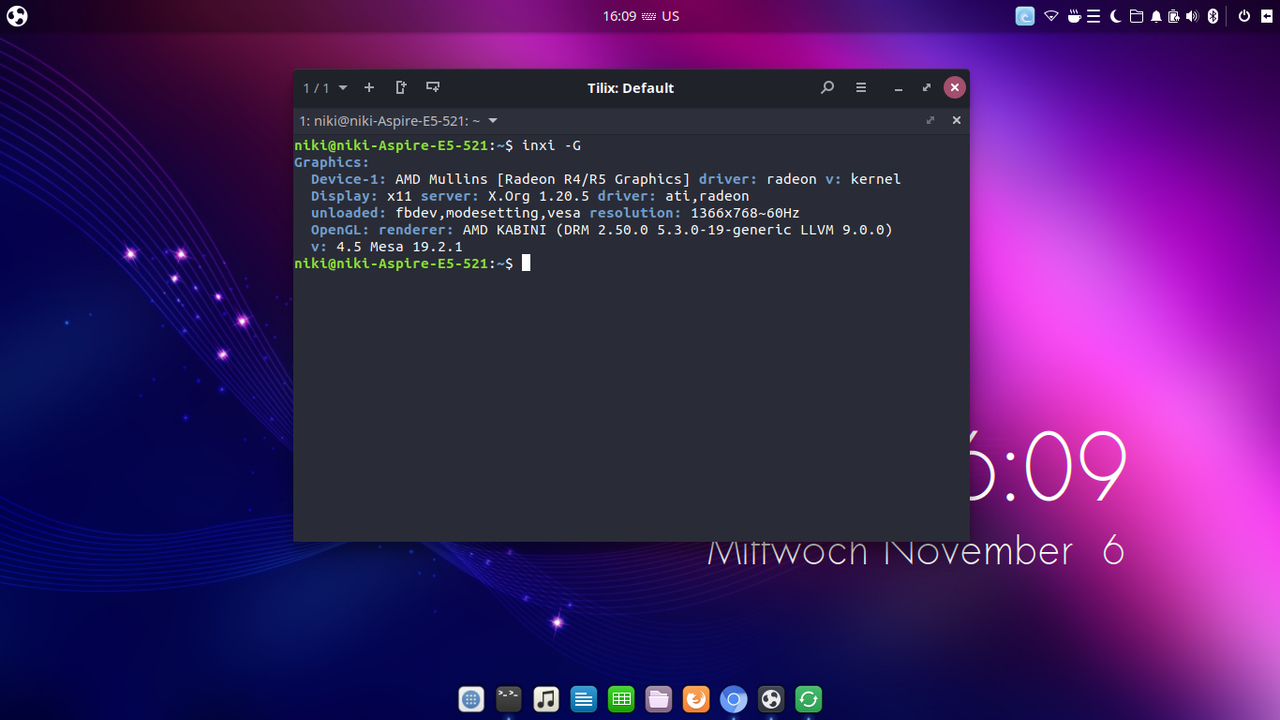Click the '1366x768~60Hz' resolution text
The width and height of the screenshot is (1280, 720).
[x=745, y=213]
